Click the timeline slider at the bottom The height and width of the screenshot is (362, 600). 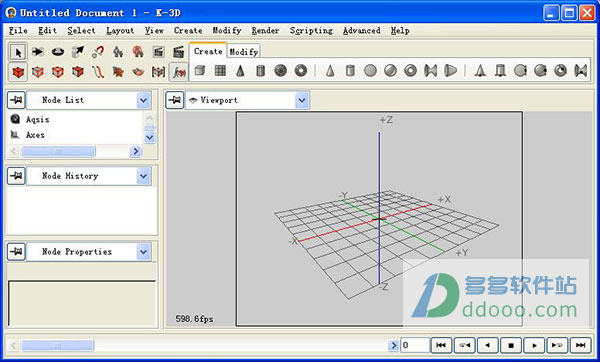click(x=57, y=346)
